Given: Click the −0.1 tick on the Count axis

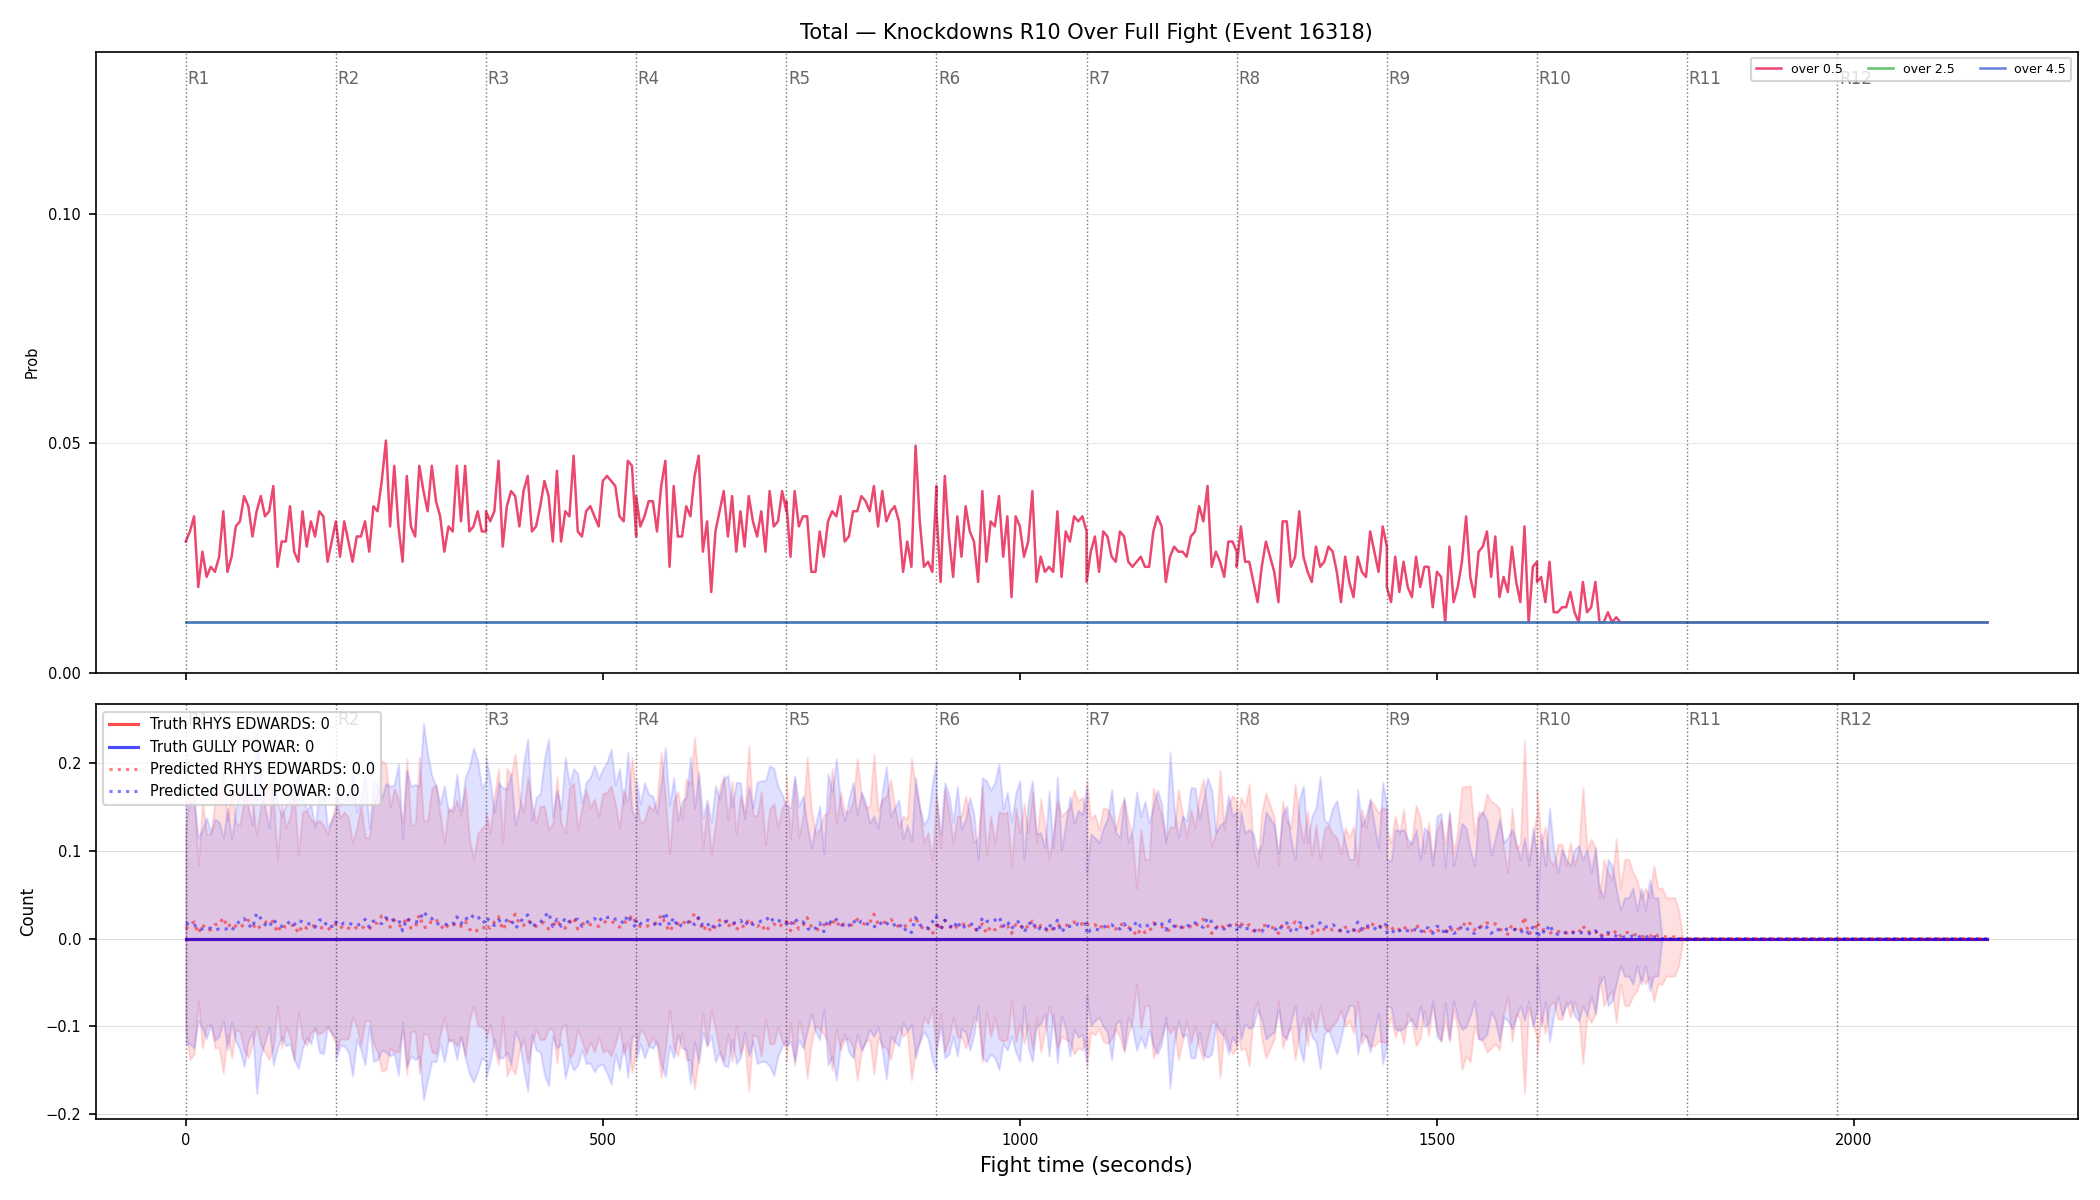Looking at the screenshot, I should point(63,1027).
